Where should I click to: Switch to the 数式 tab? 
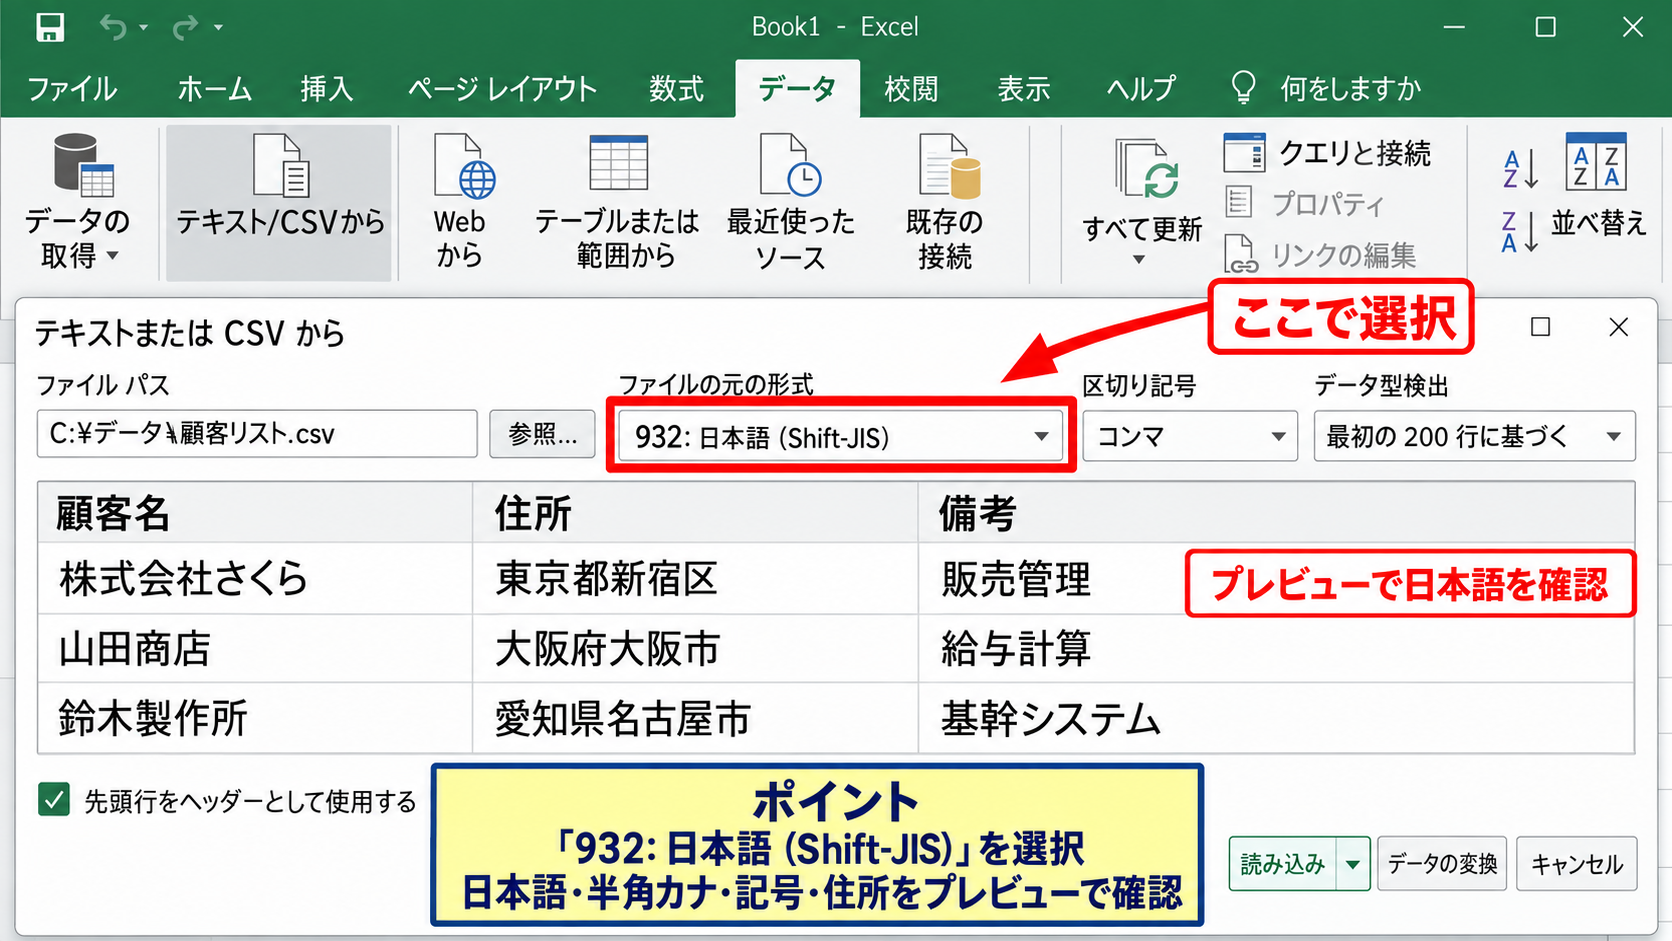click(676, 89)
